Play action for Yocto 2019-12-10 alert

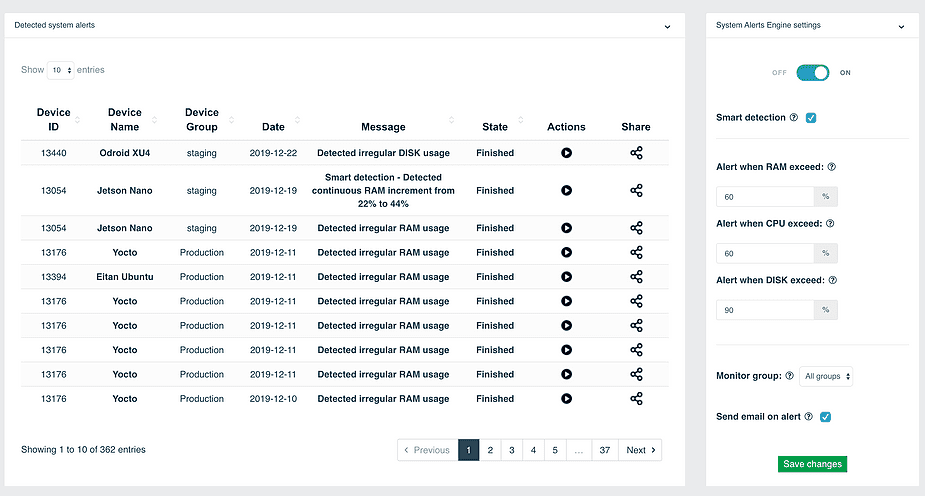point(566,399)
